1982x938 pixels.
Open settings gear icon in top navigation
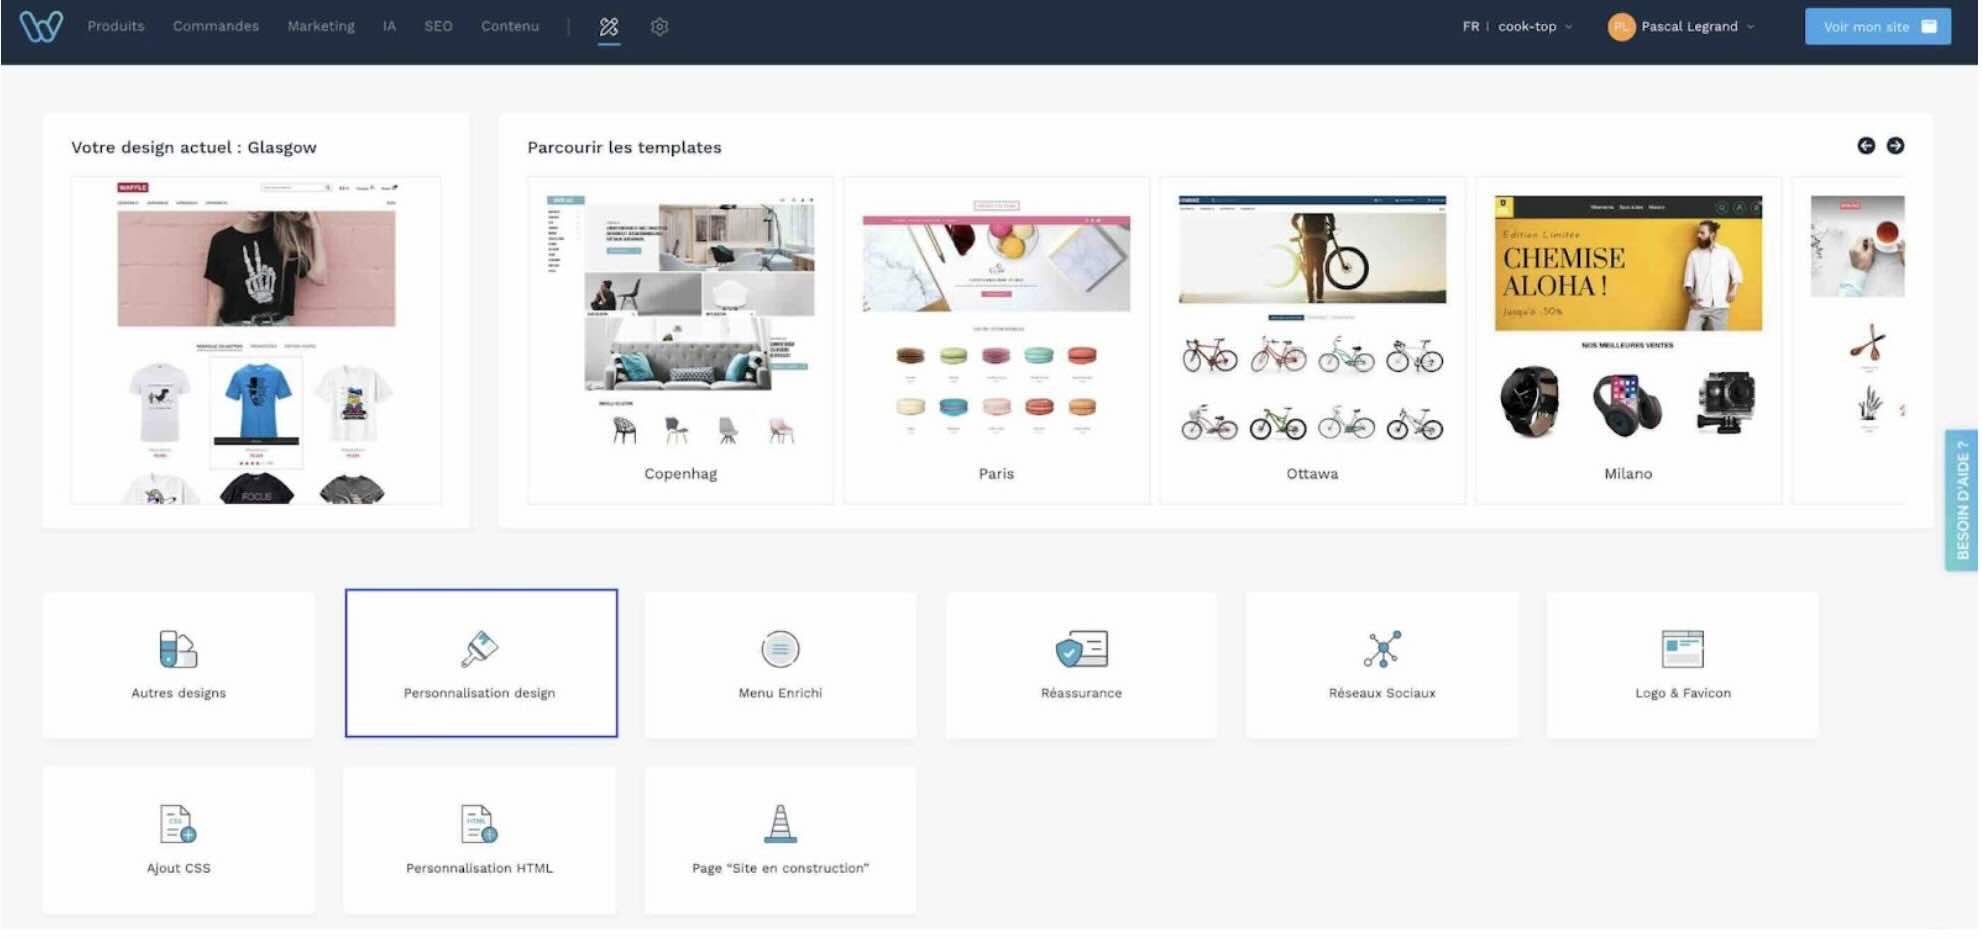click(659, 27)
